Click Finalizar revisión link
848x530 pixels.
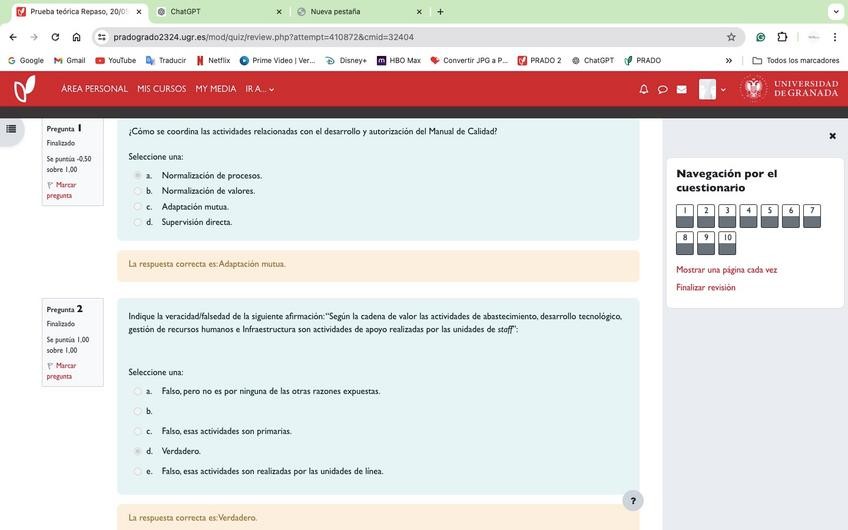tap(705, 287)
